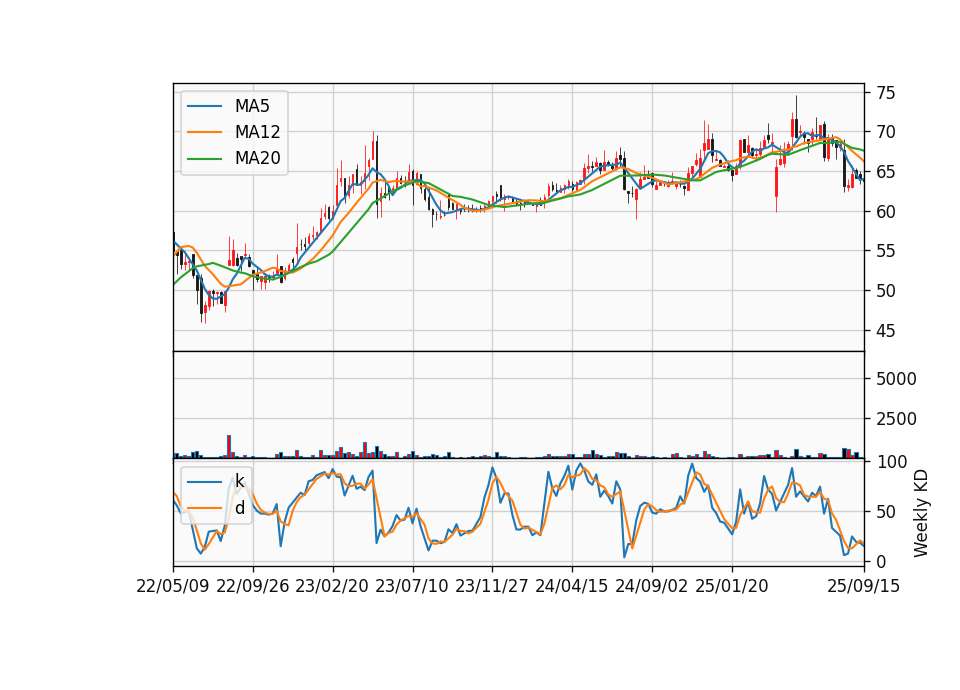Viewport: 960px width, 690px height.
Task: Click the 23/02/20 date axis label
Action: [x=332, y=586]
